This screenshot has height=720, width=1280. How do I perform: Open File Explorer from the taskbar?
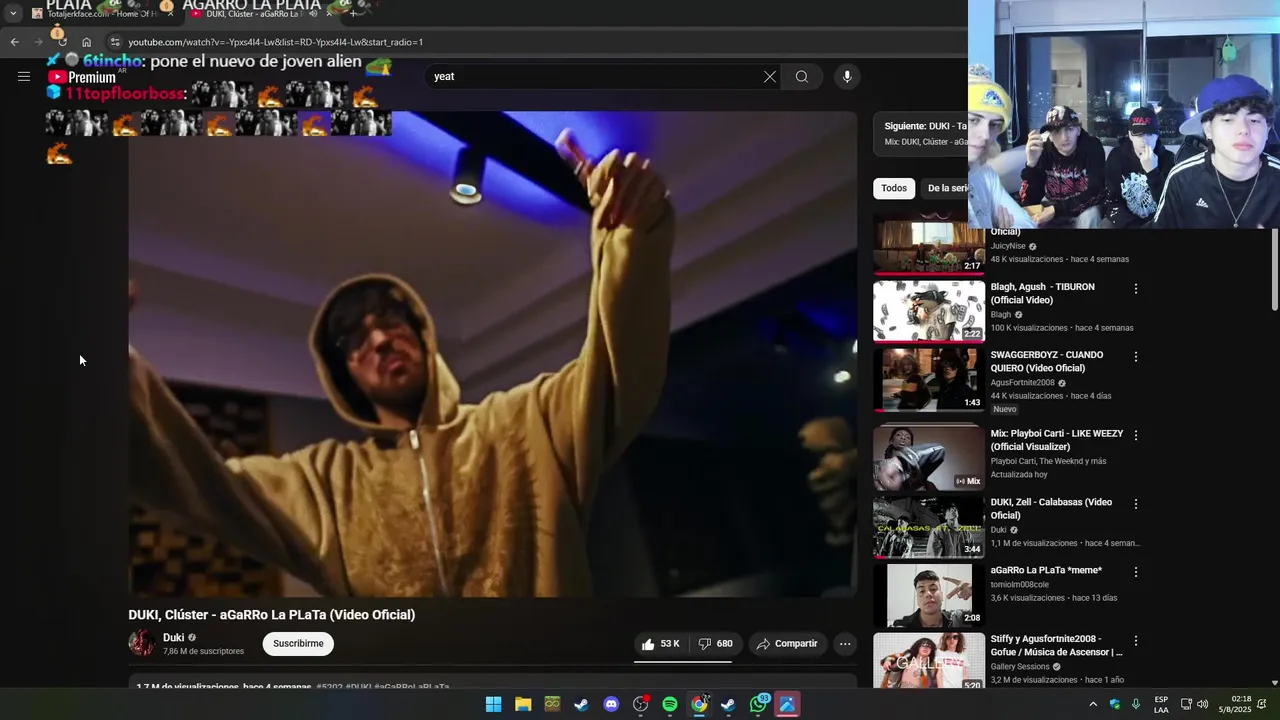click(523, 704)
